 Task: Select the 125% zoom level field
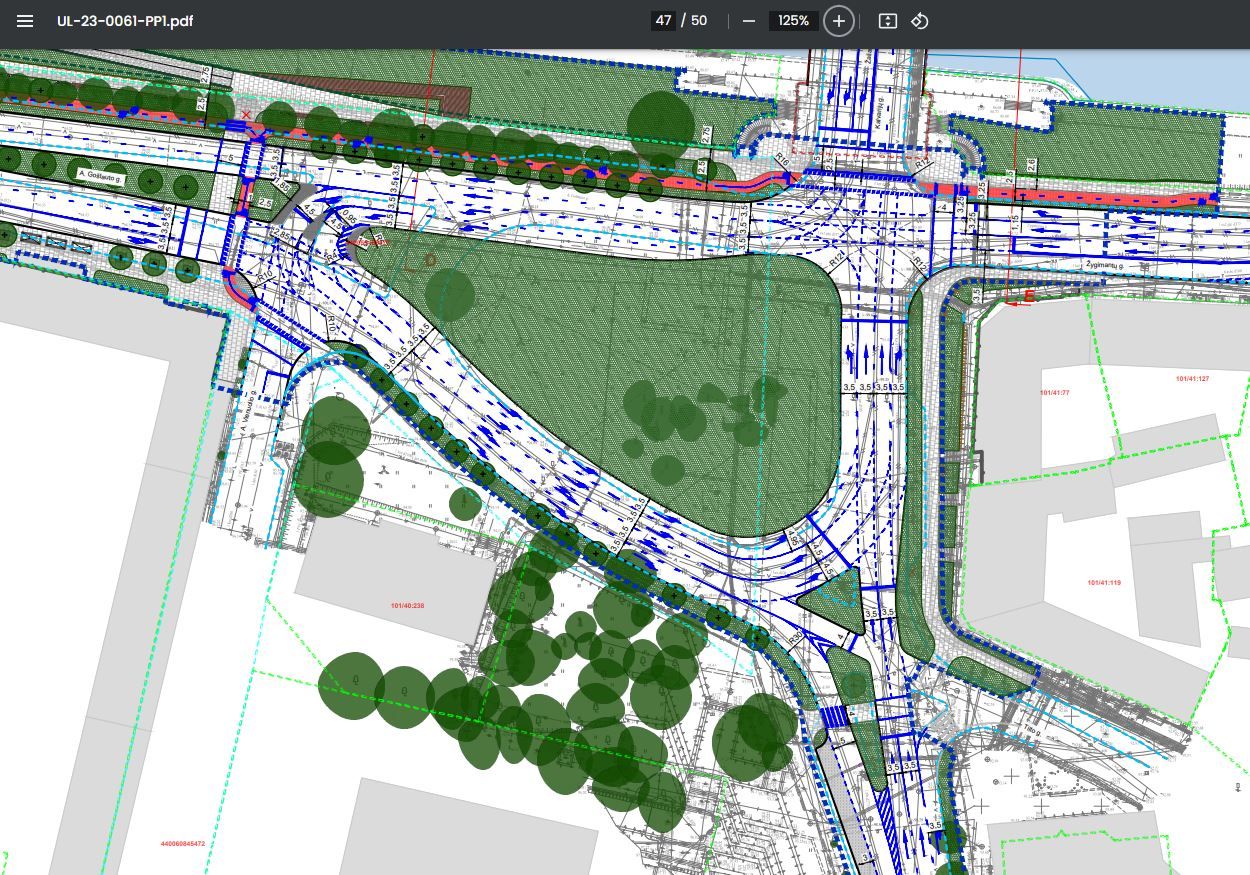point(793,21)
